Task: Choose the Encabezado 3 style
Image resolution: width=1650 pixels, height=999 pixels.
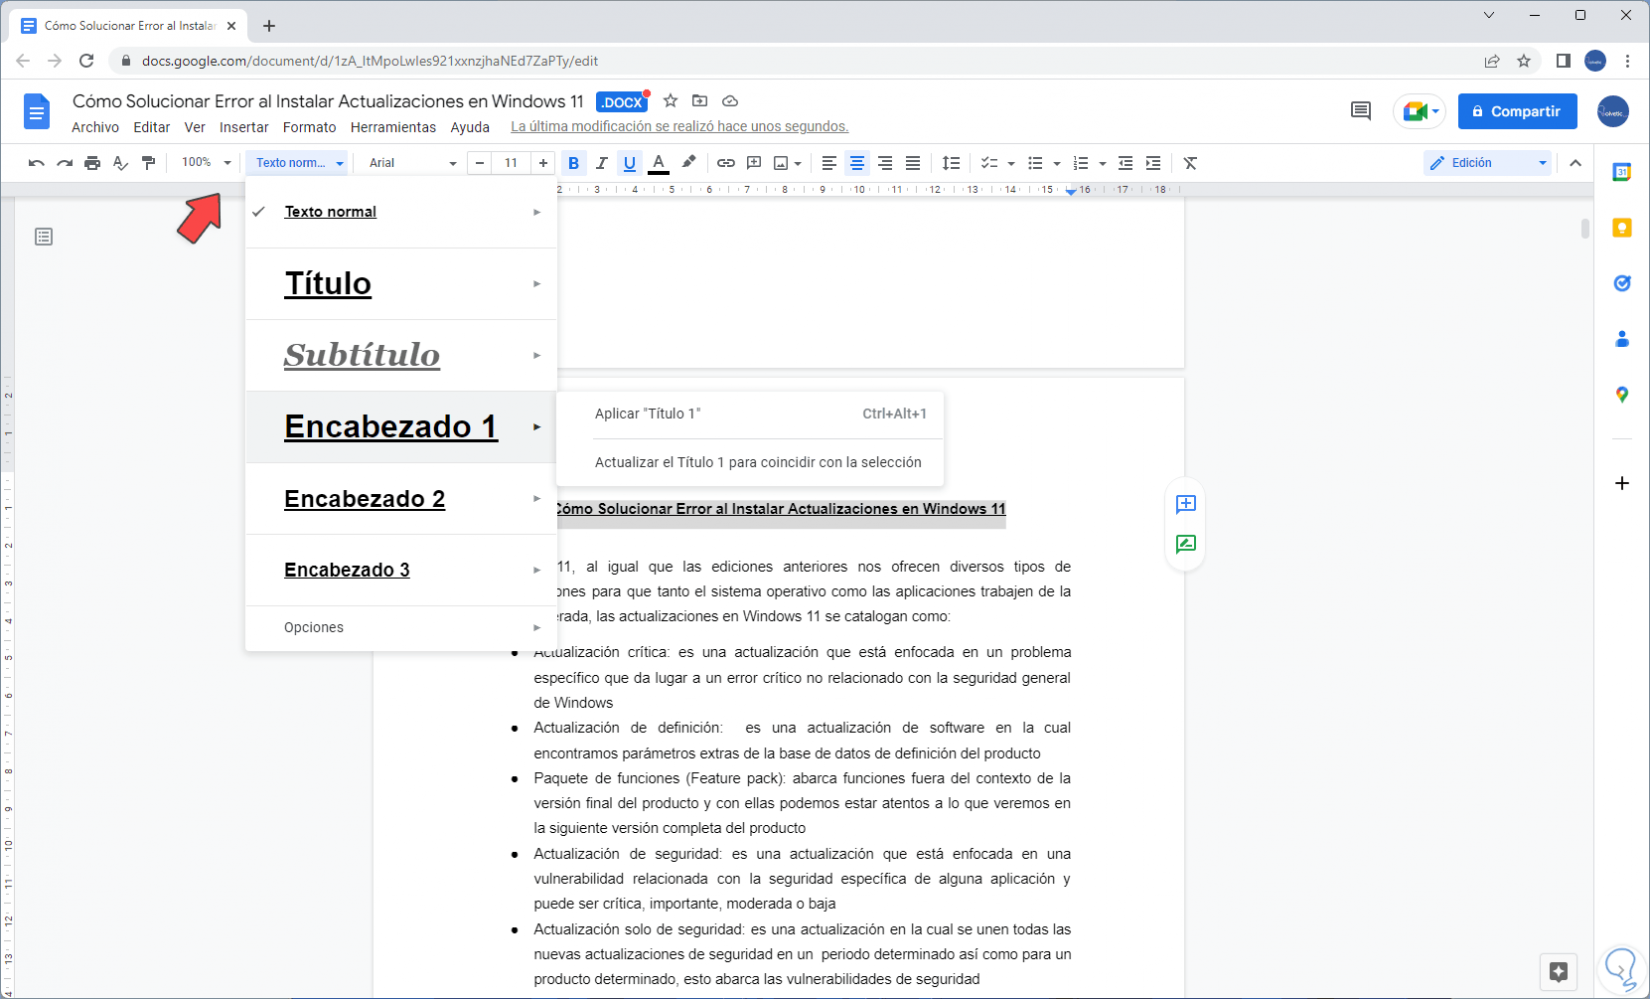Action: point(401,570)
